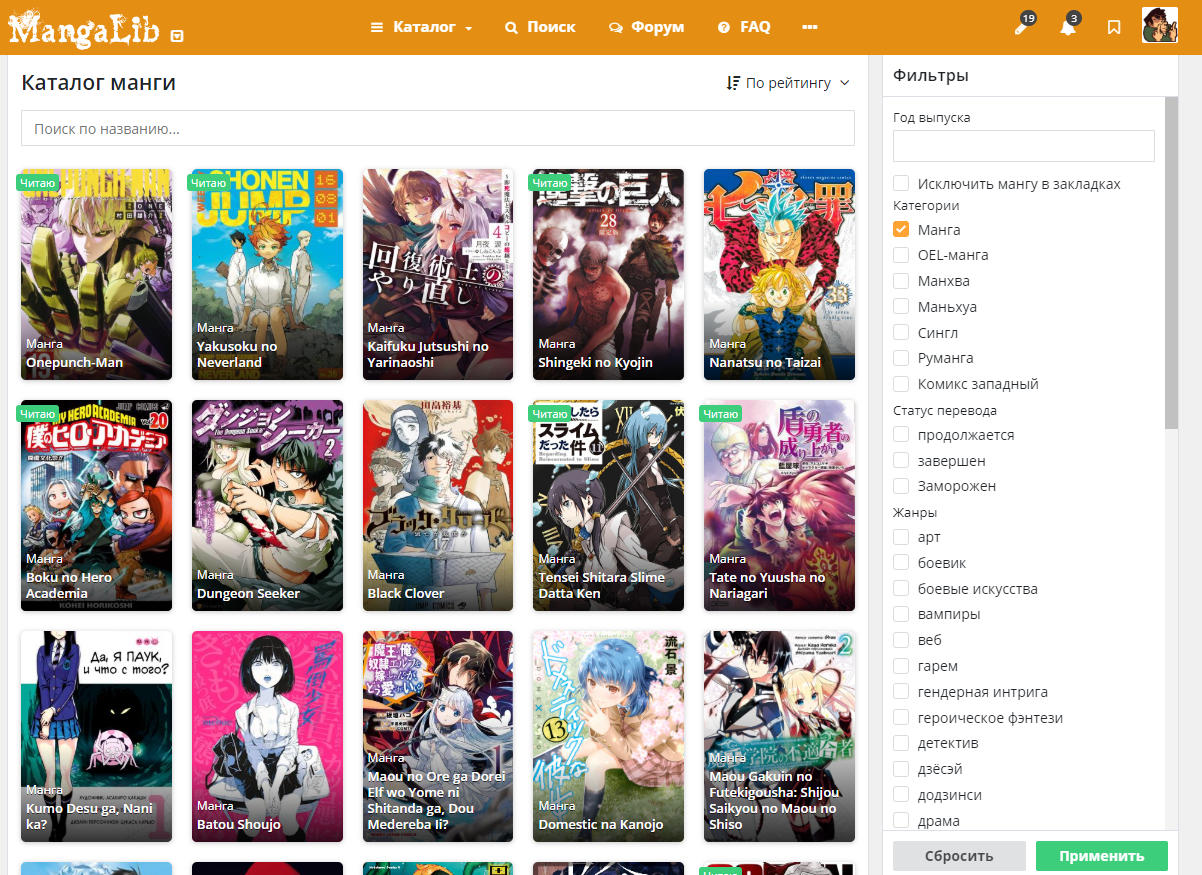This screenshot has height=875, width=1202.
Task: Click the Читаю badge on Boku no Hero Academia
Action: [x=38, y=414]
